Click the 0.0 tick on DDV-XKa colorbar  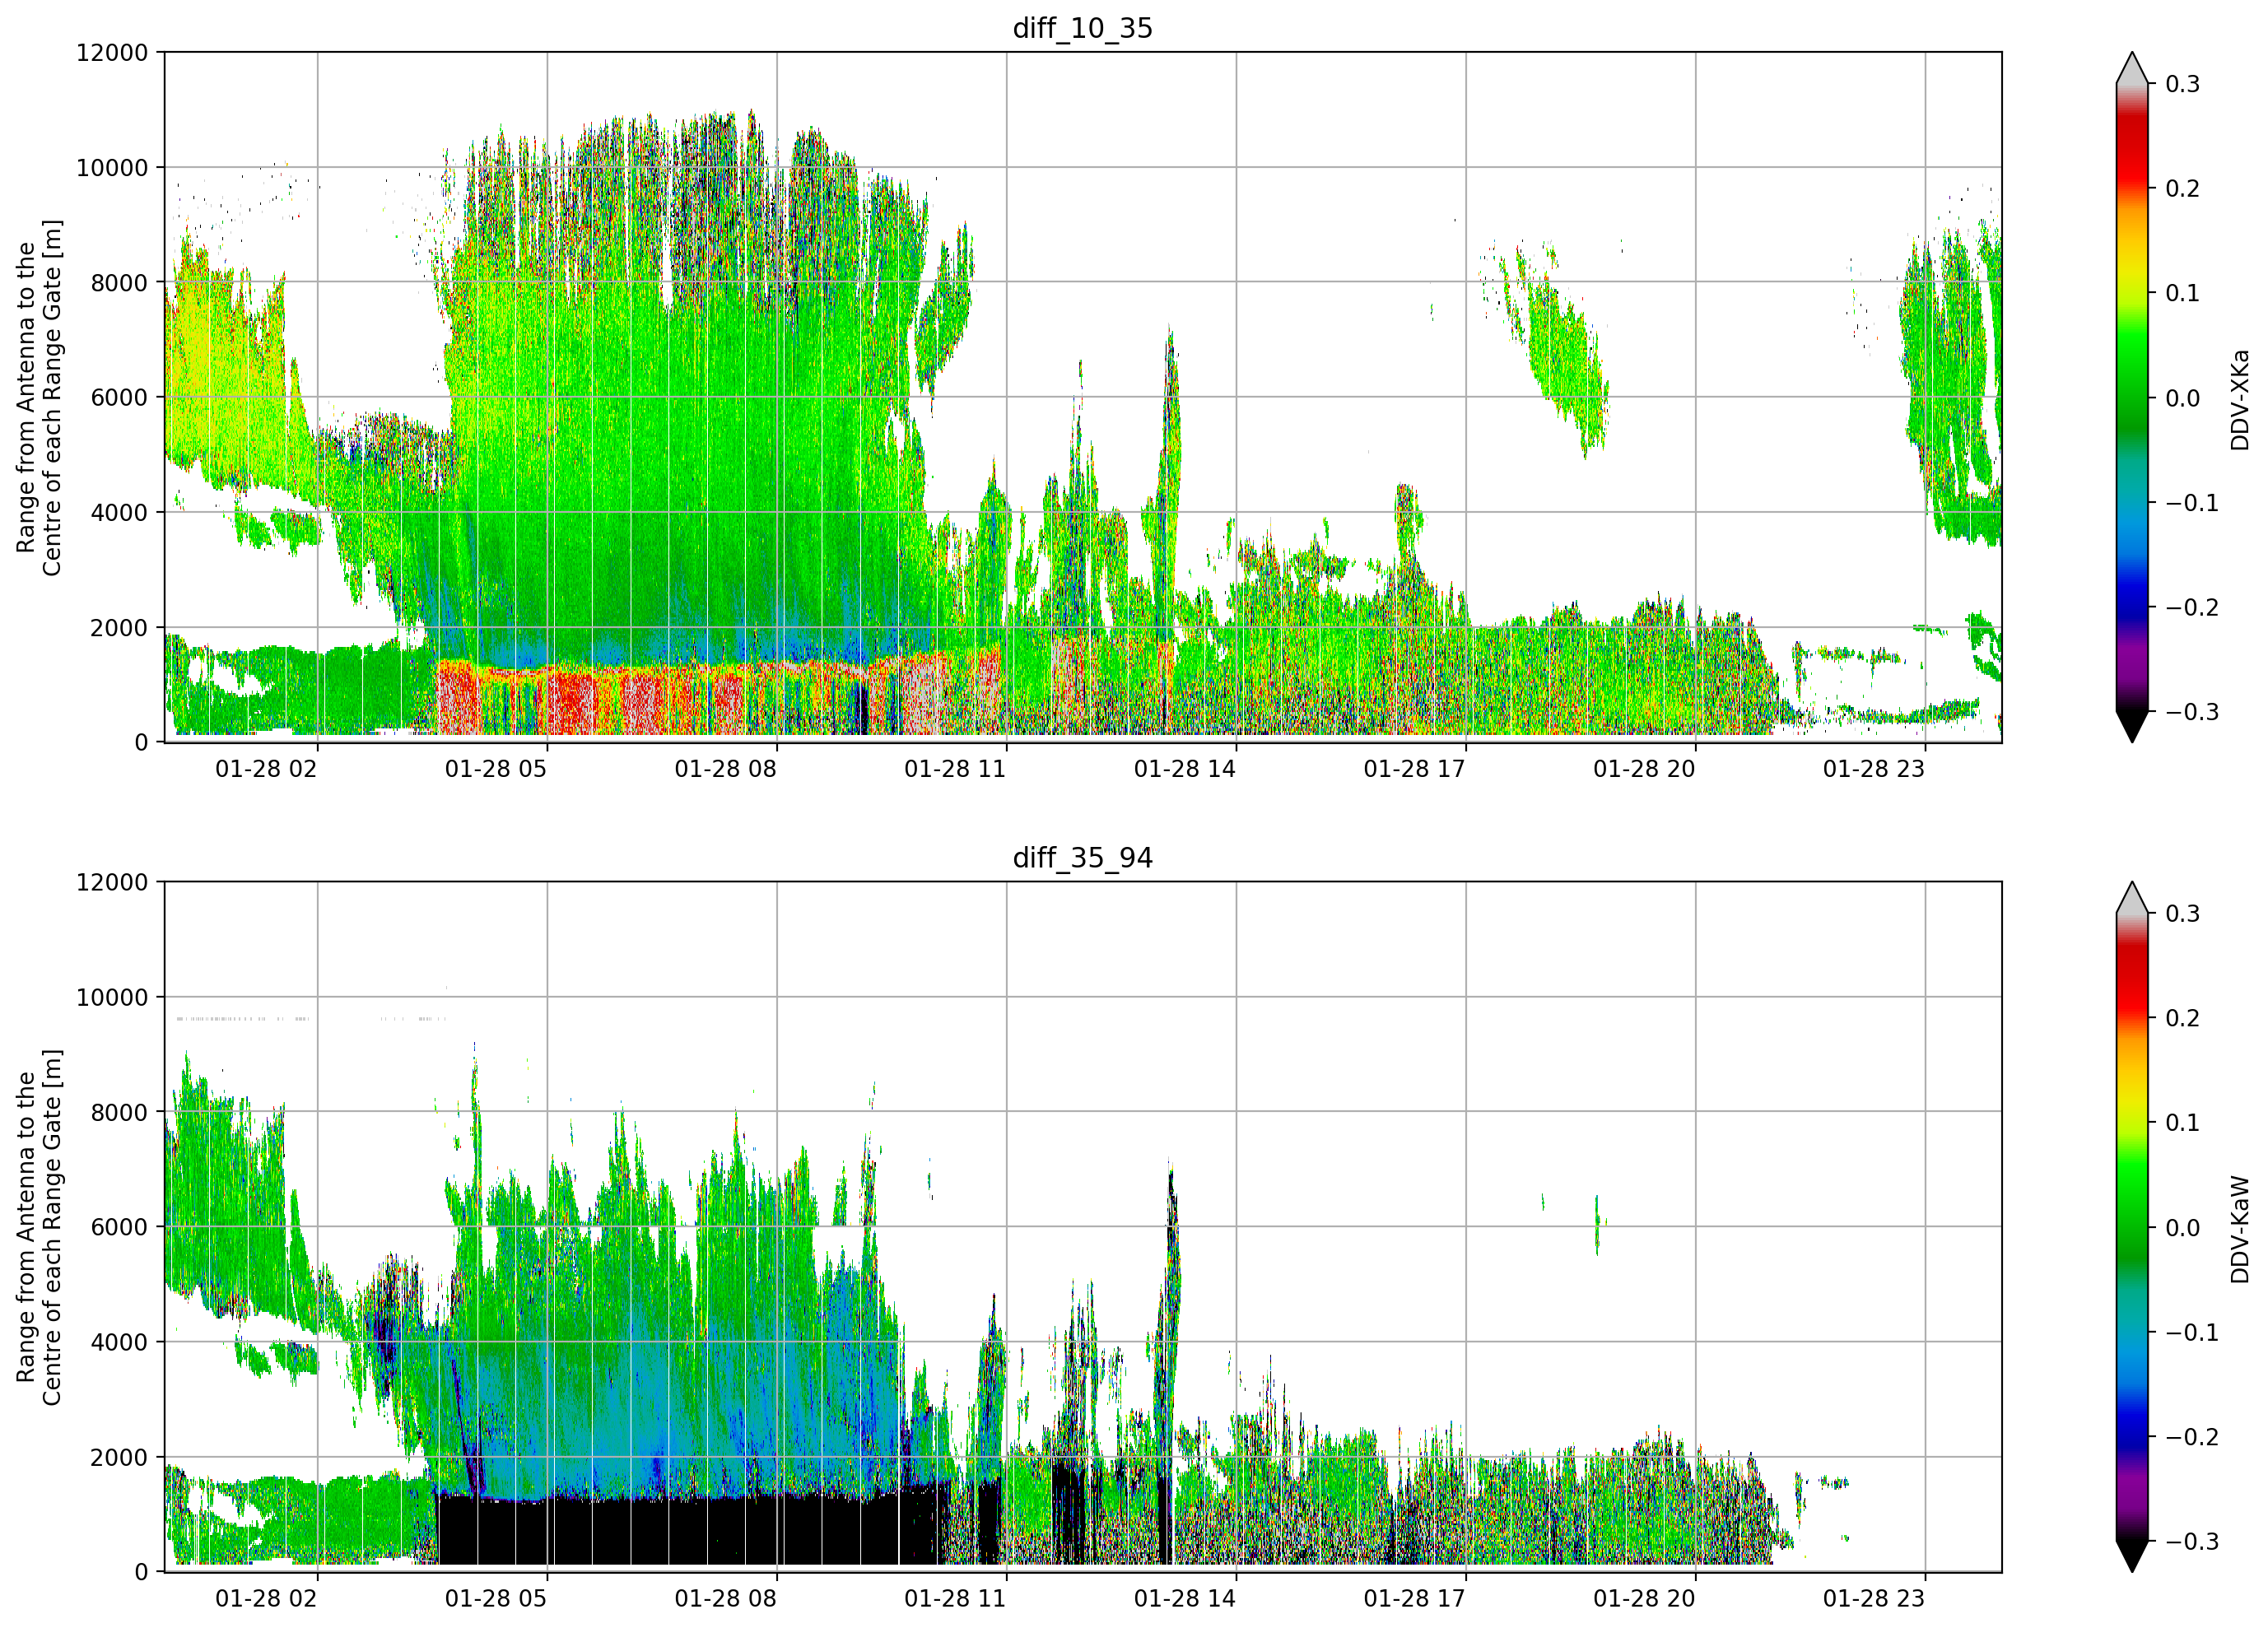click(2182, 398)
